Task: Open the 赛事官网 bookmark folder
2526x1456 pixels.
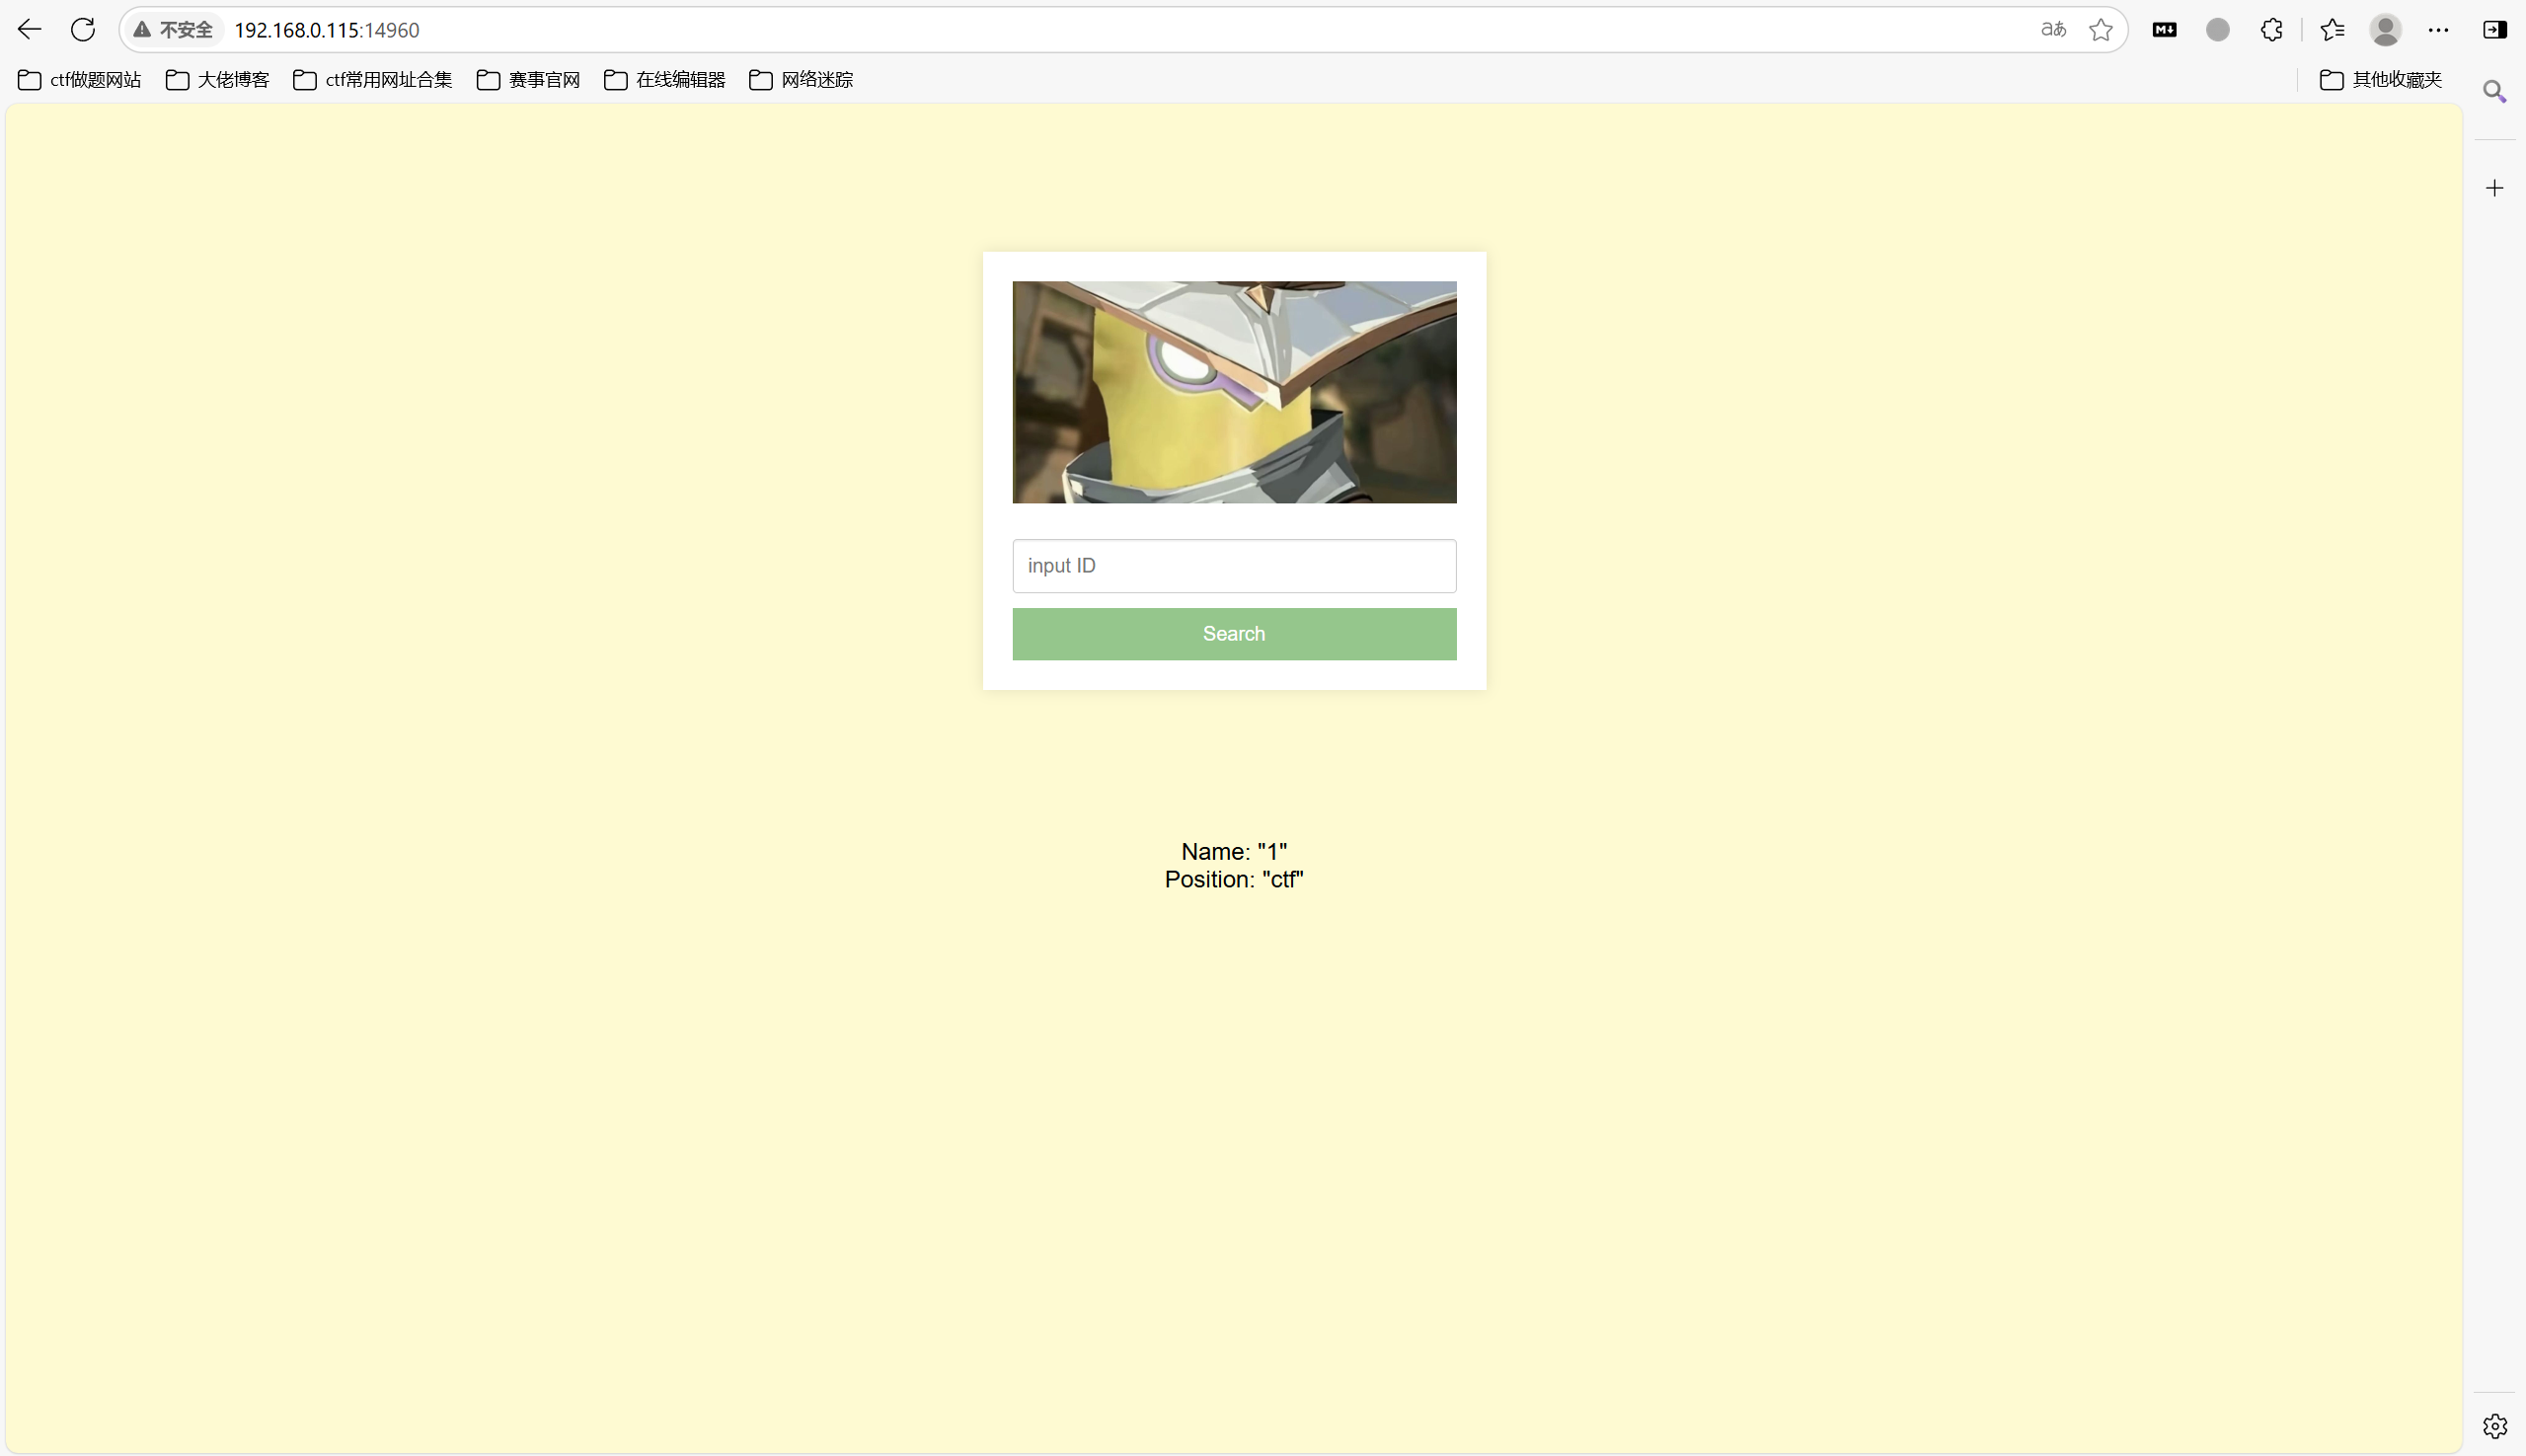Action: coord(529,80)
